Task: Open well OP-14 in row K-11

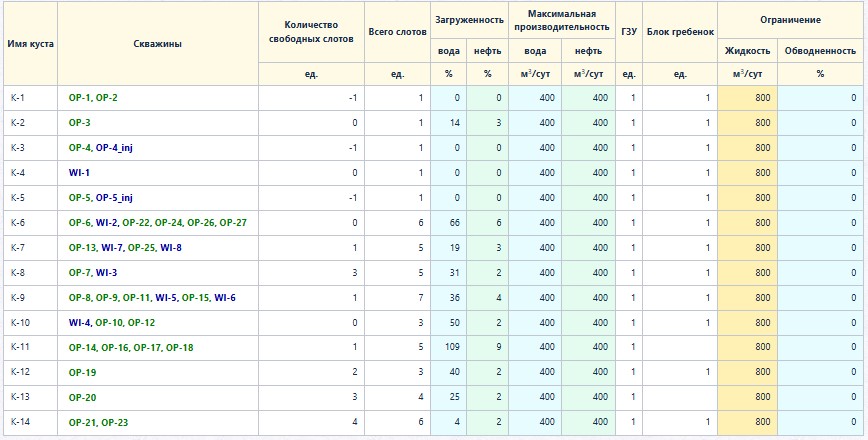Action: click(x=82, y=348)
